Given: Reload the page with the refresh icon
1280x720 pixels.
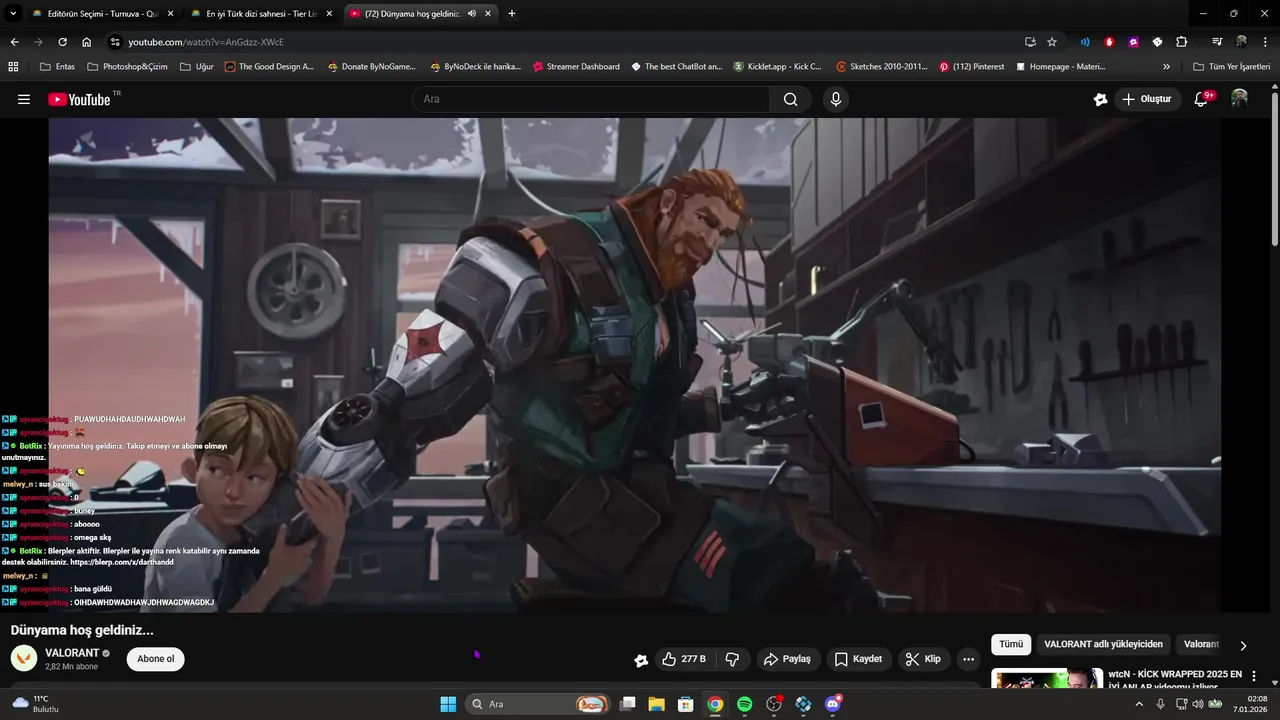Looking at the screenshot, I should point(62,42).
